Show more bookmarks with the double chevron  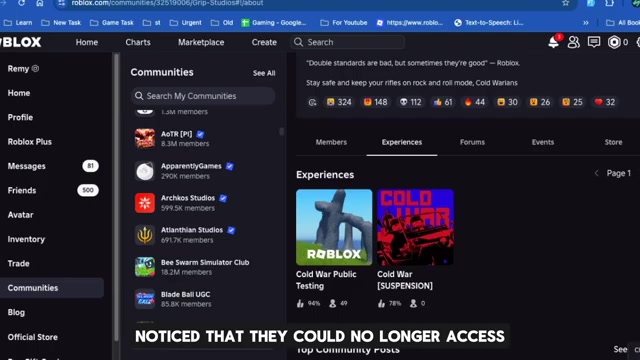pos(586,23)
